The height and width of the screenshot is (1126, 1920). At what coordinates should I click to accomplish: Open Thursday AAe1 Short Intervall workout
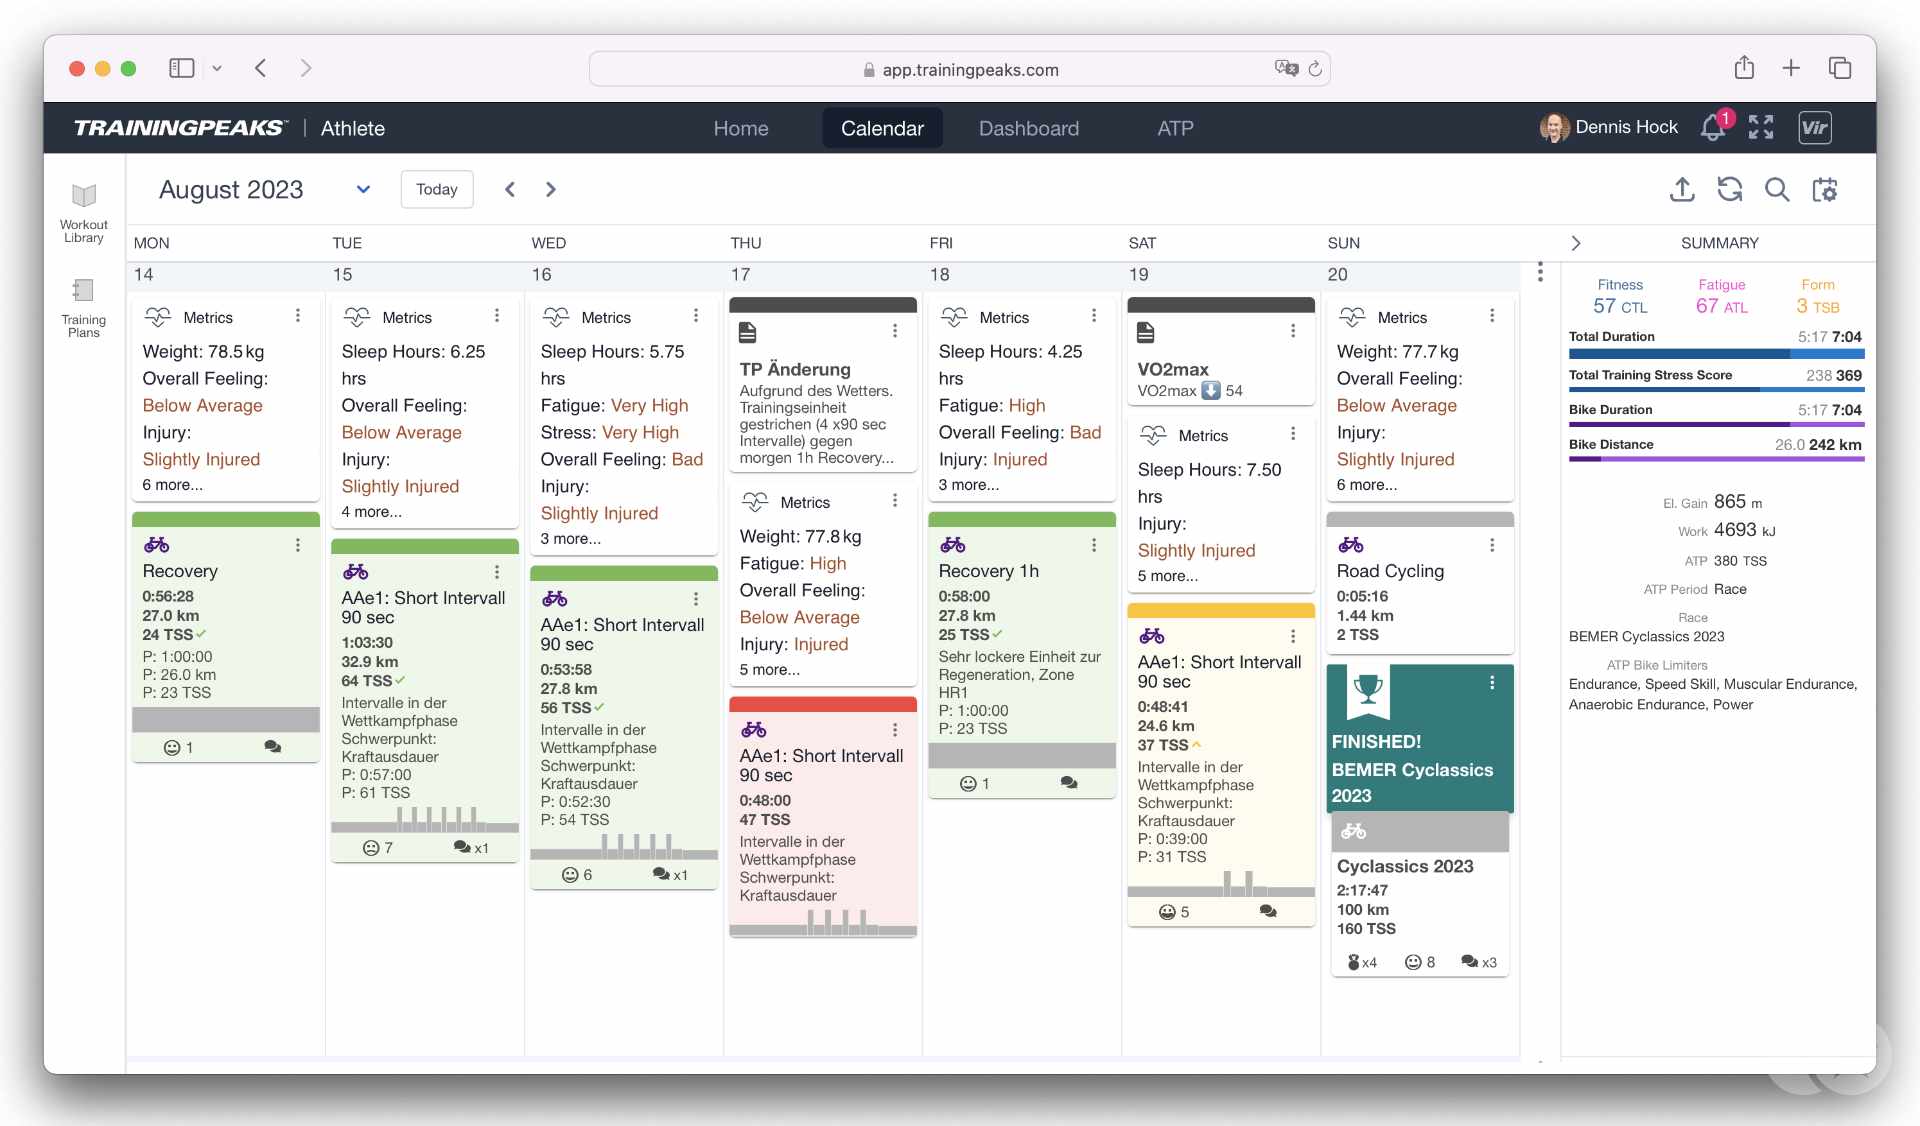(823, 816)
